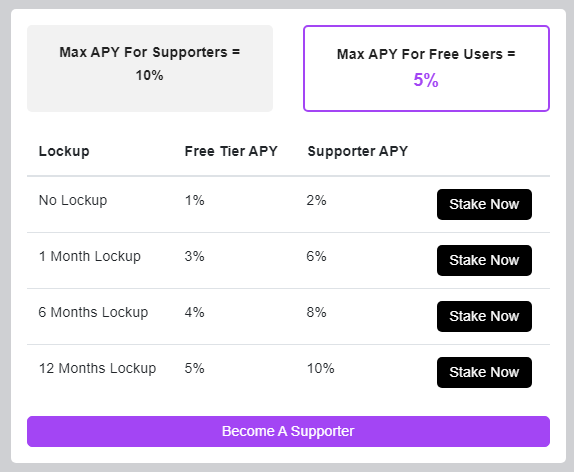The width and height of the screenshot is (574, 472).
Task: Click the 8% supporter APY value
Action: (316, 312)
